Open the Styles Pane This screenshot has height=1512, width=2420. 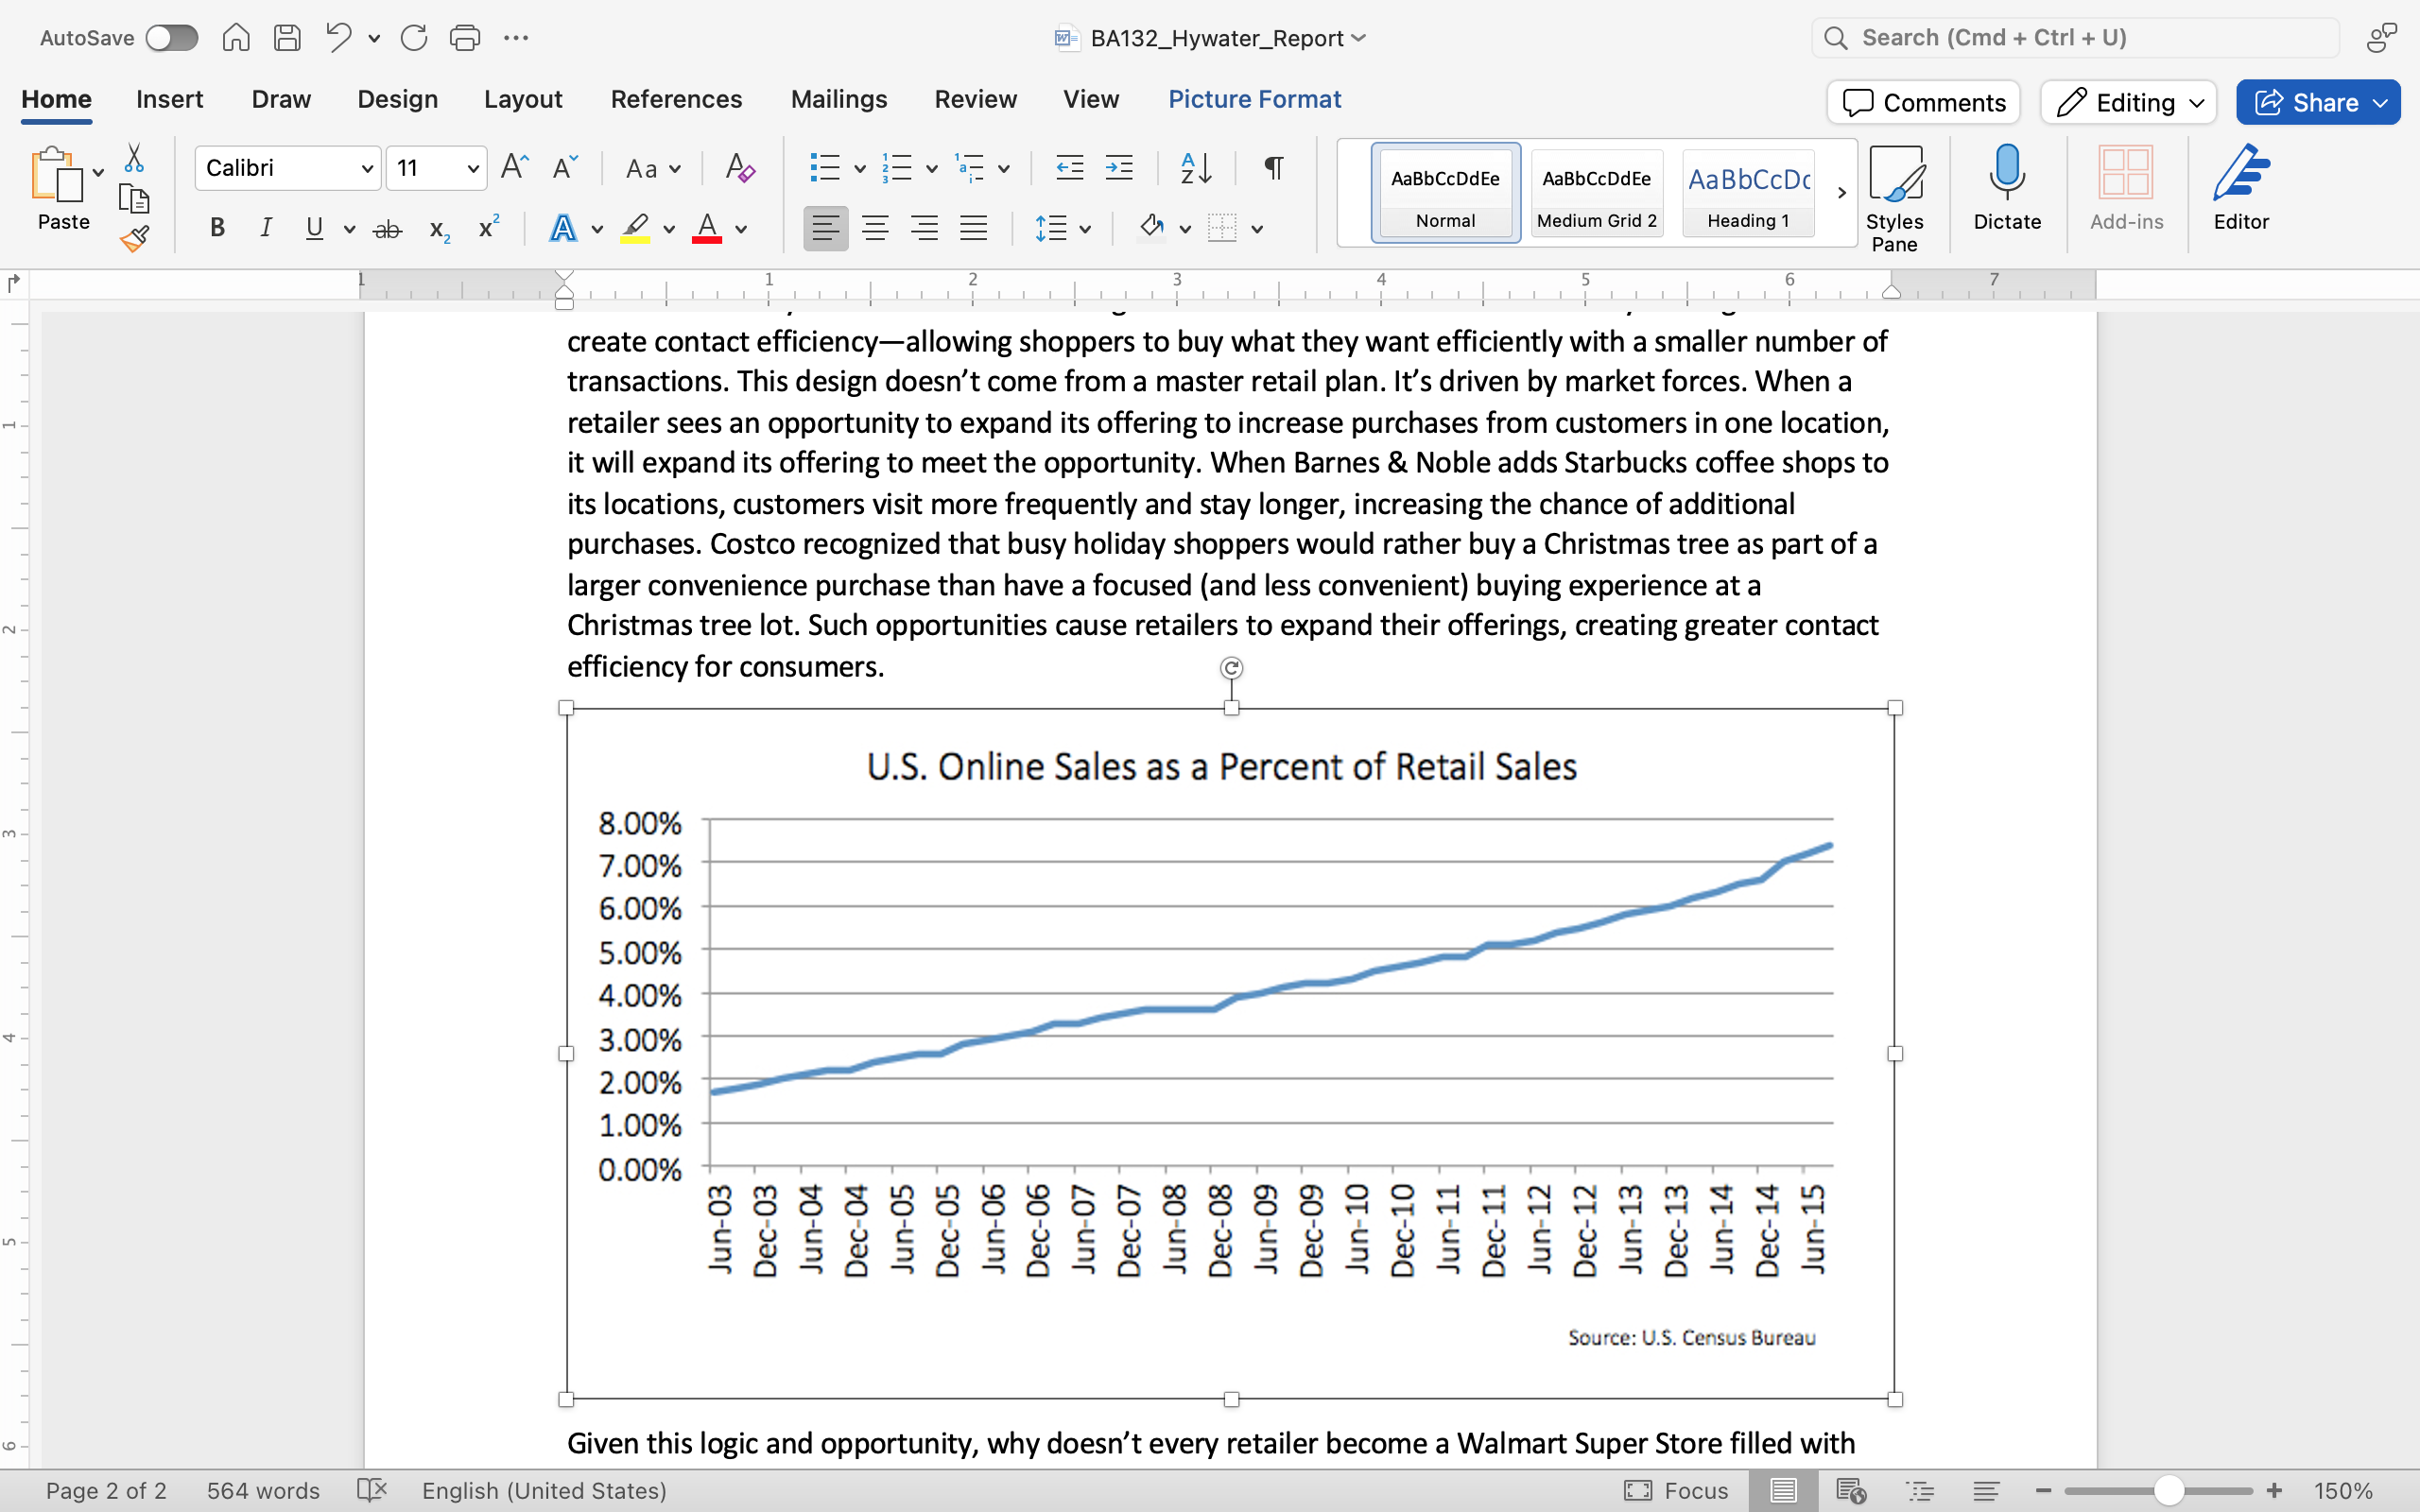click(1894, 198)
